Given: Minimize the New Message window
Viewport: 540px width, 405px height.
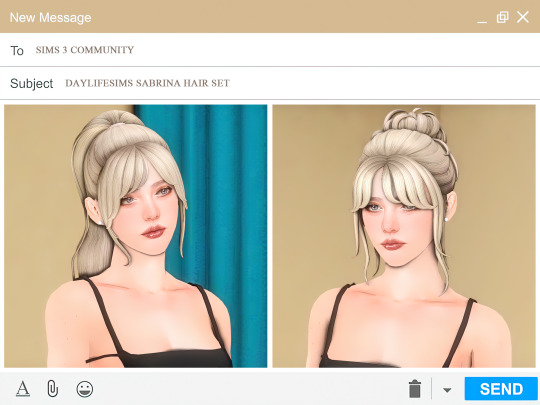Looking at the screenshot, I should click(x=482, y=22).
